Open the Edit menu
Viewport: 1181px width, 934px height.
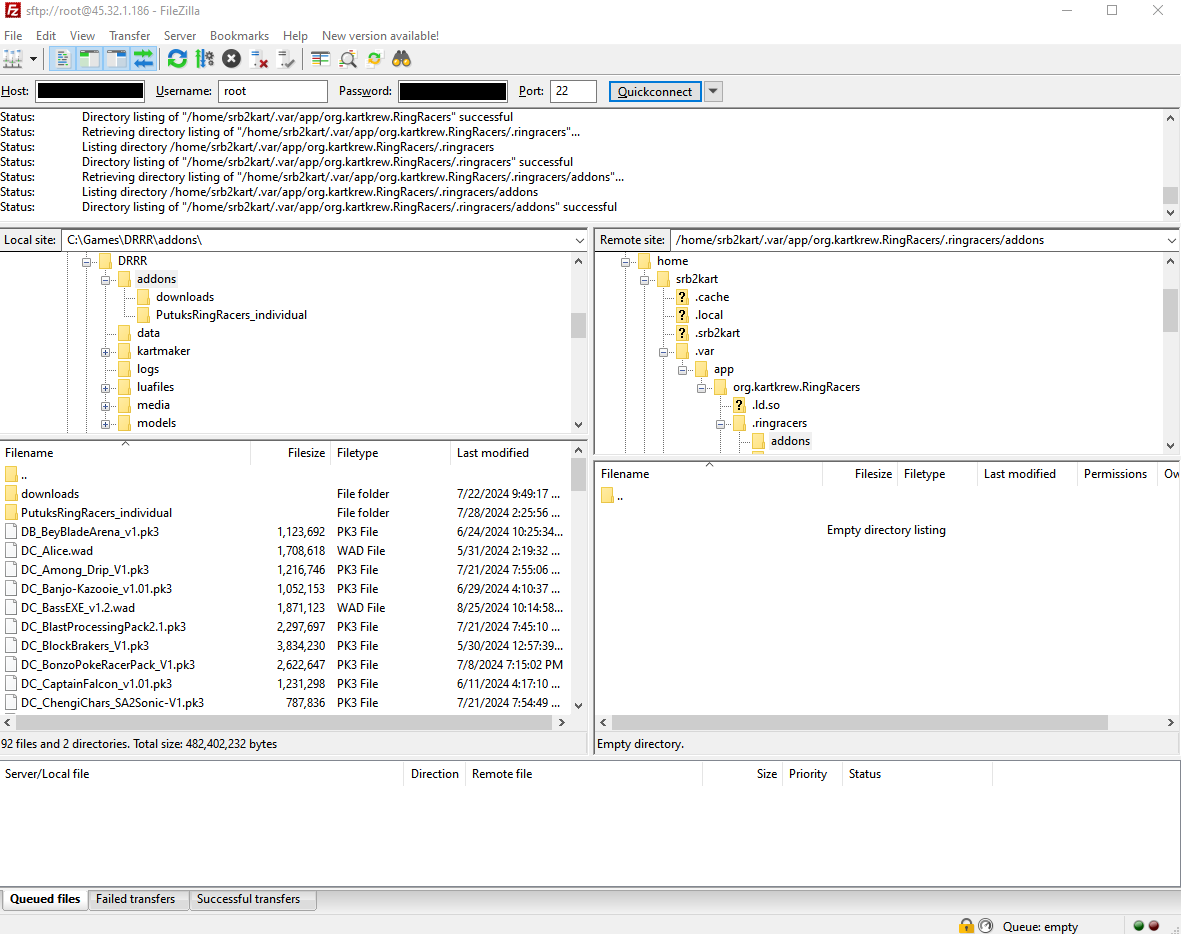click(x=46, y=35)
